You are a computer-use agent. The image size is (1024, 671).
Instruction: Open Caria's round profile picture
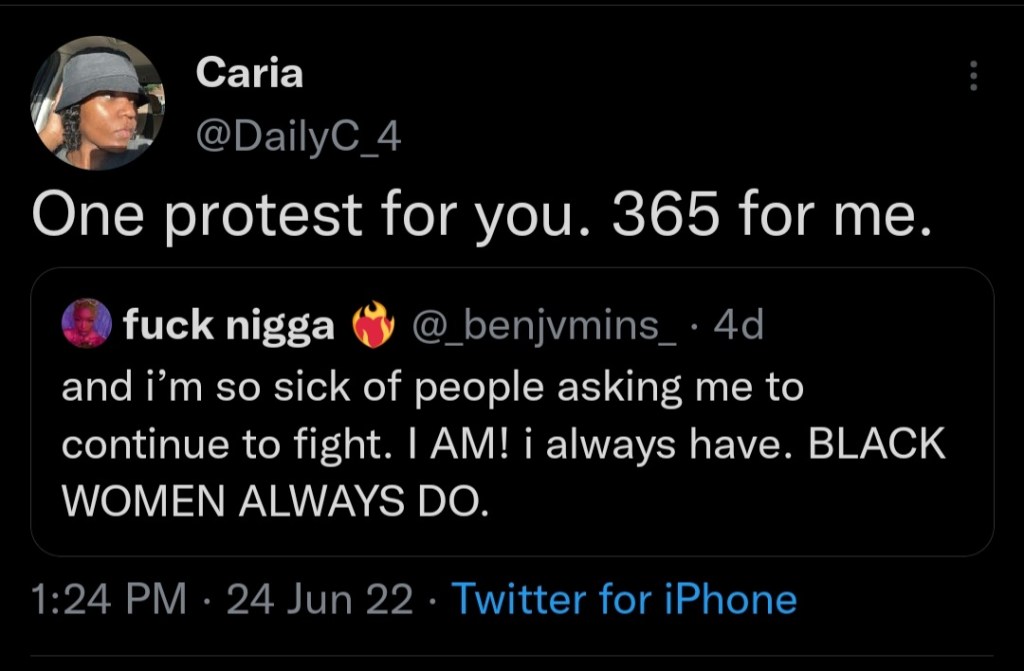(97, 103)
